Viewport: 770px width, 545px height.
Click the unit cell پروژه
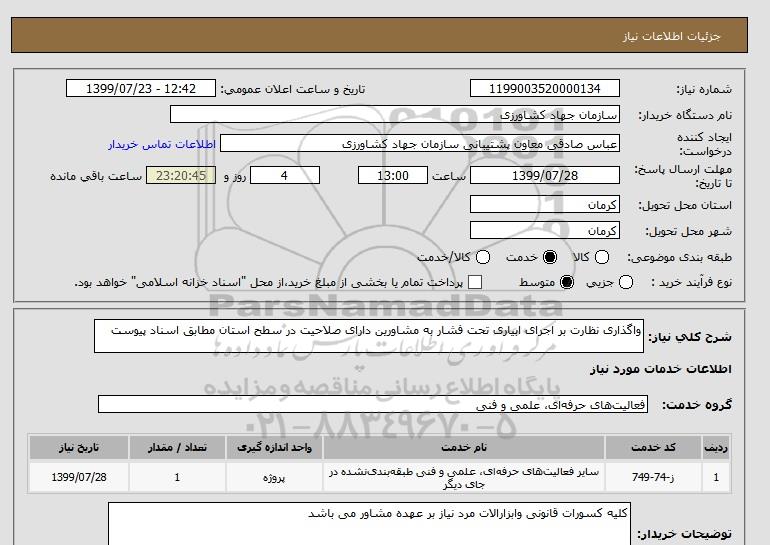274,477
